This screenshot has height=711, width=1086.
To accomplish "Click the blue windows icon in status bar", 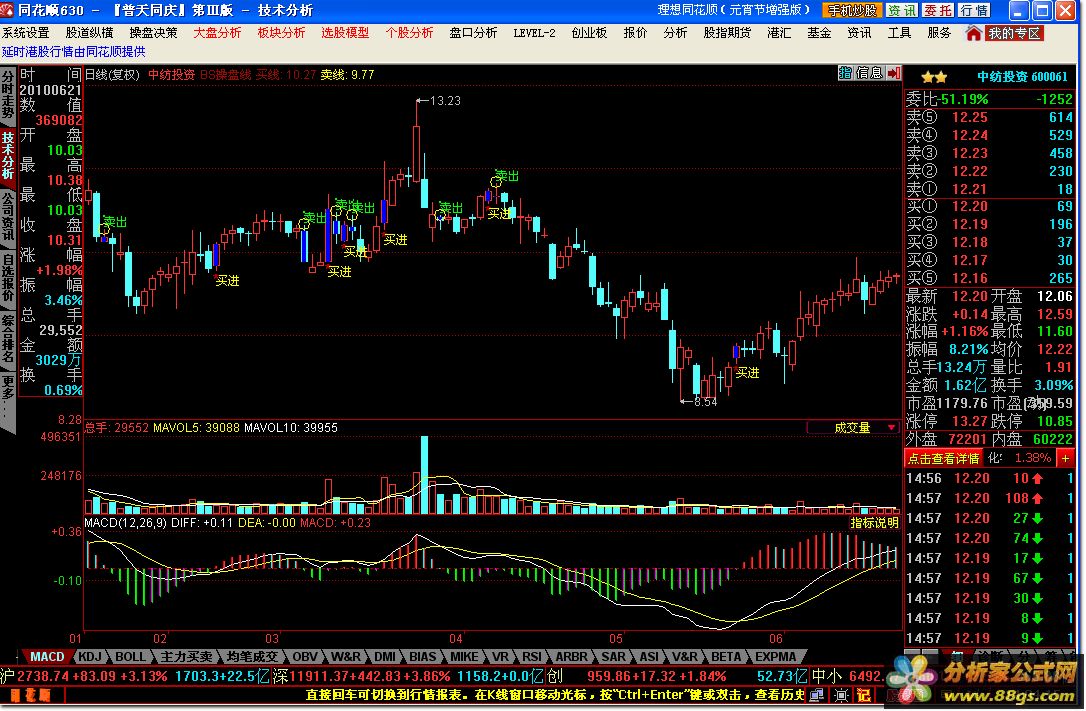I will point(817,694).
